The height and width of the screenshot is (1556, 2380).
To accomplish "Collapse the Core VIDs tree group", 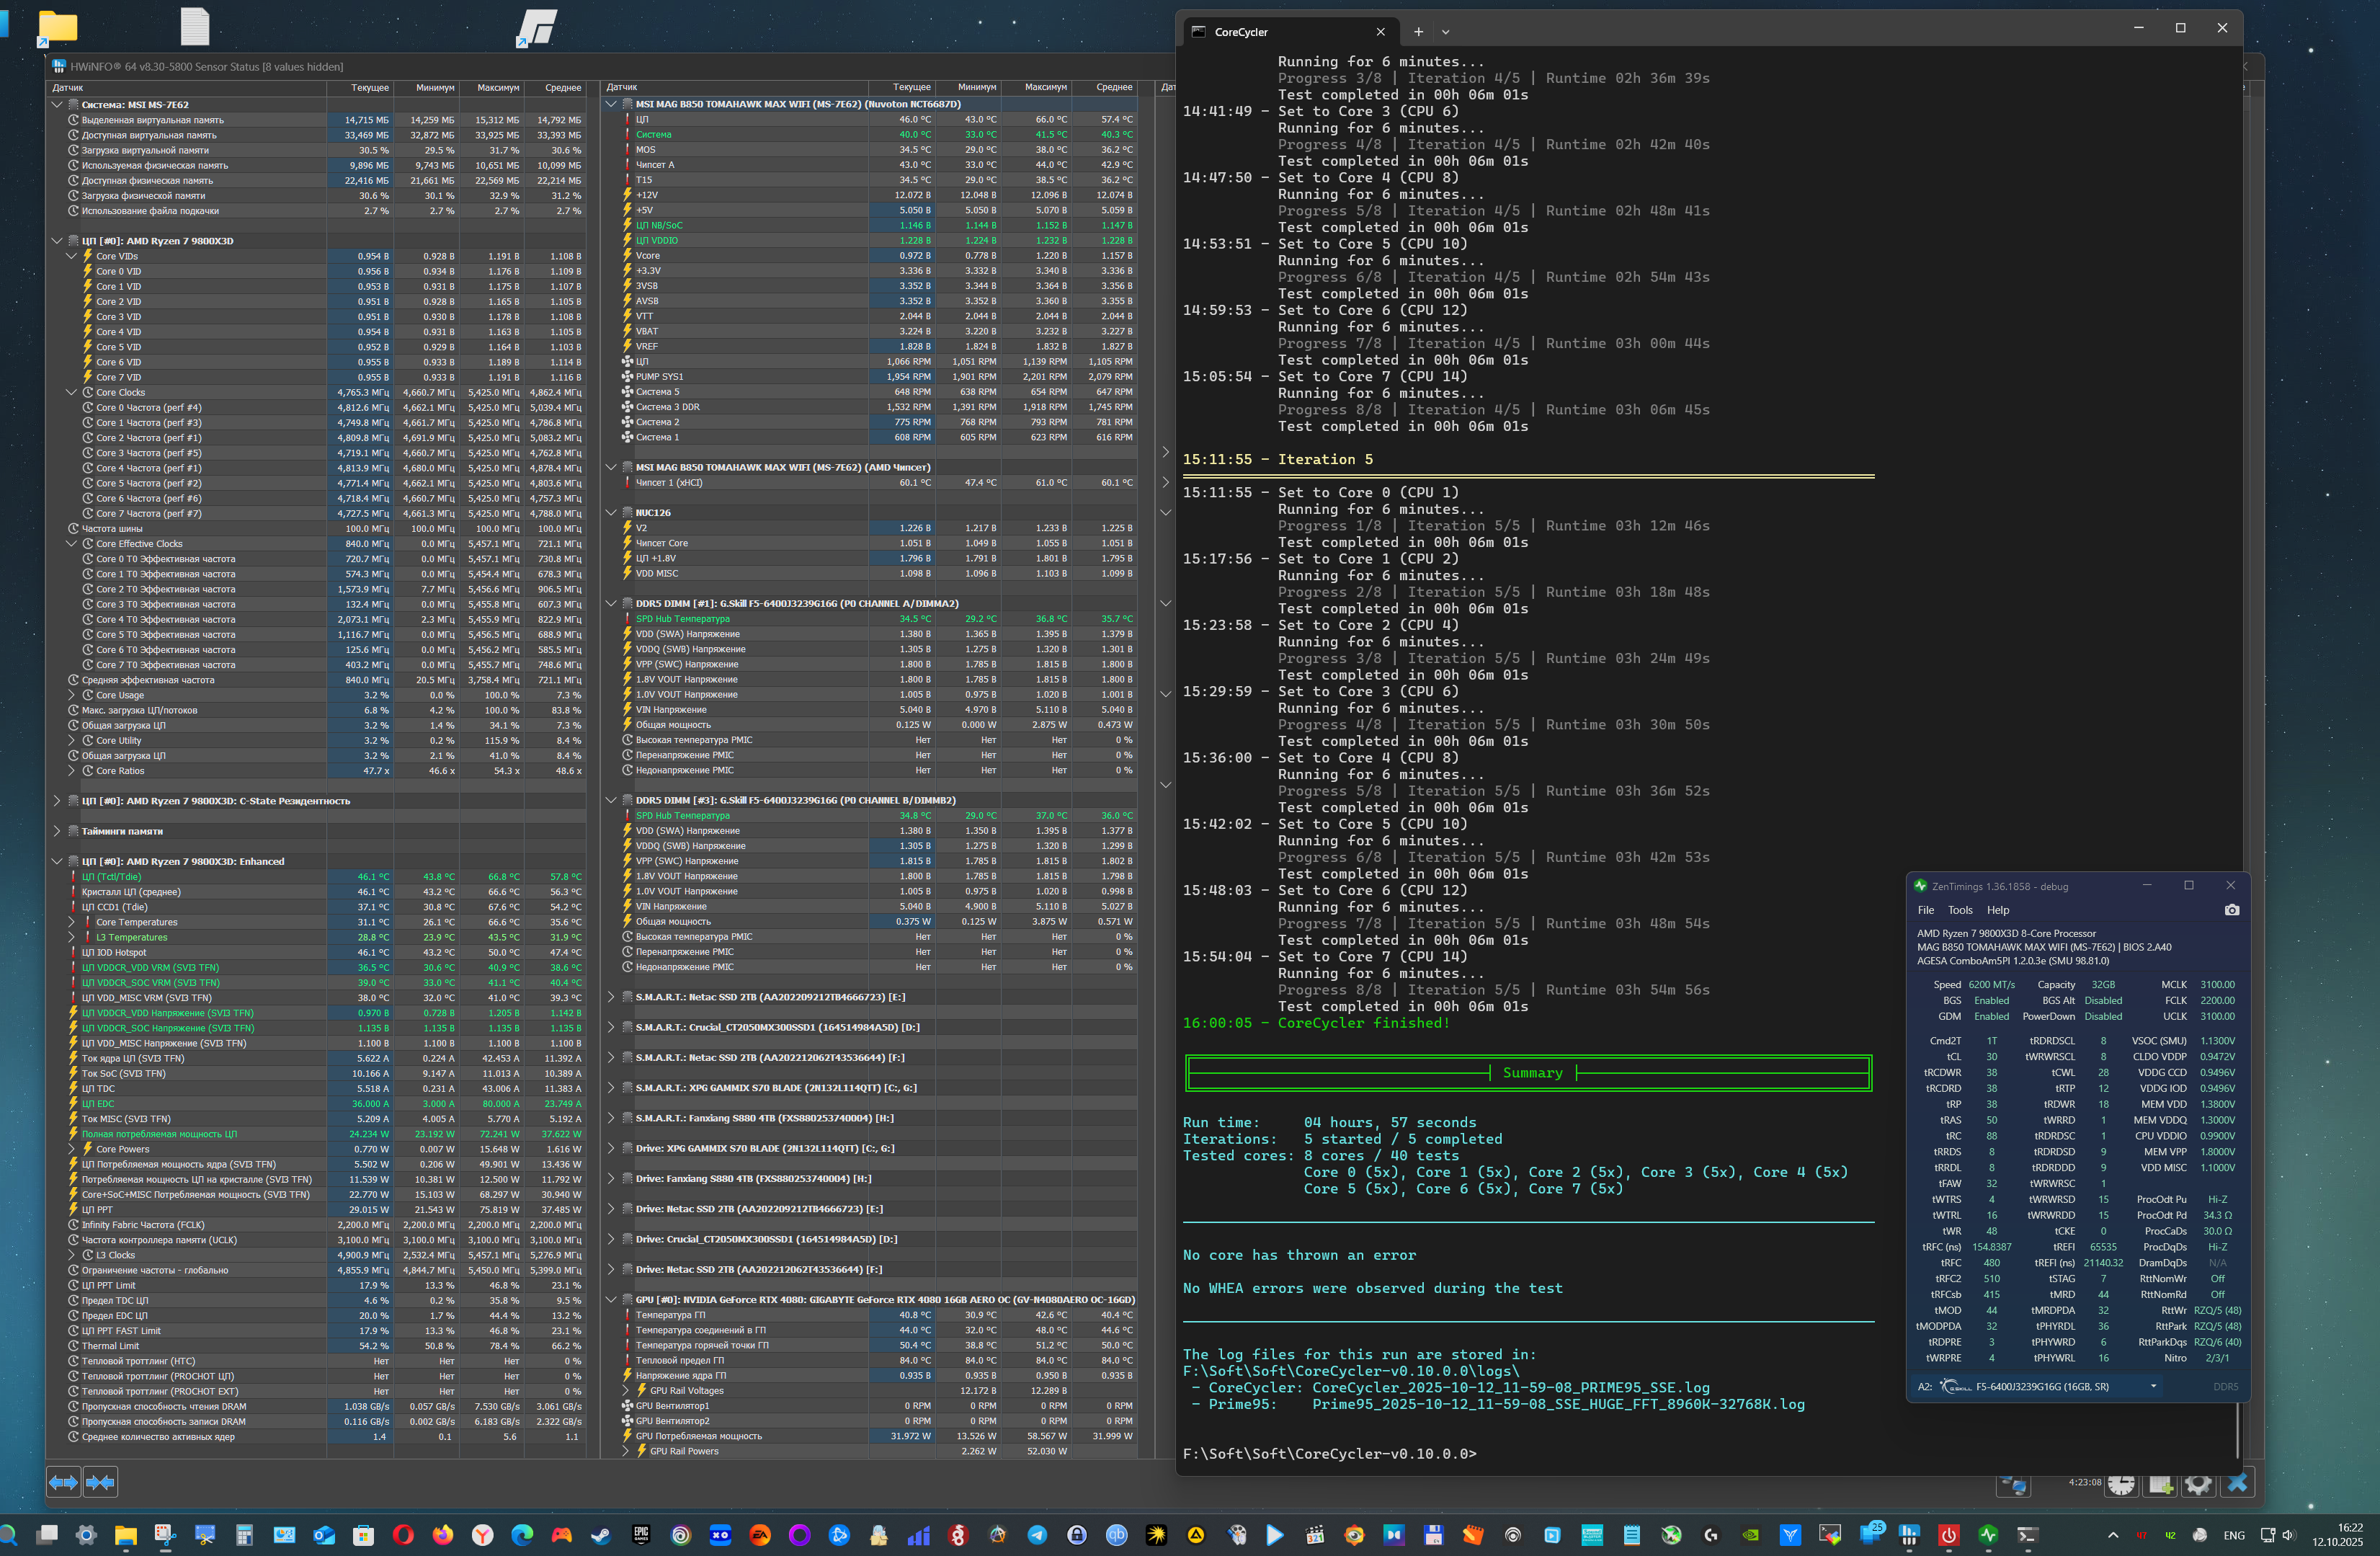I will (x=71, y=256).
